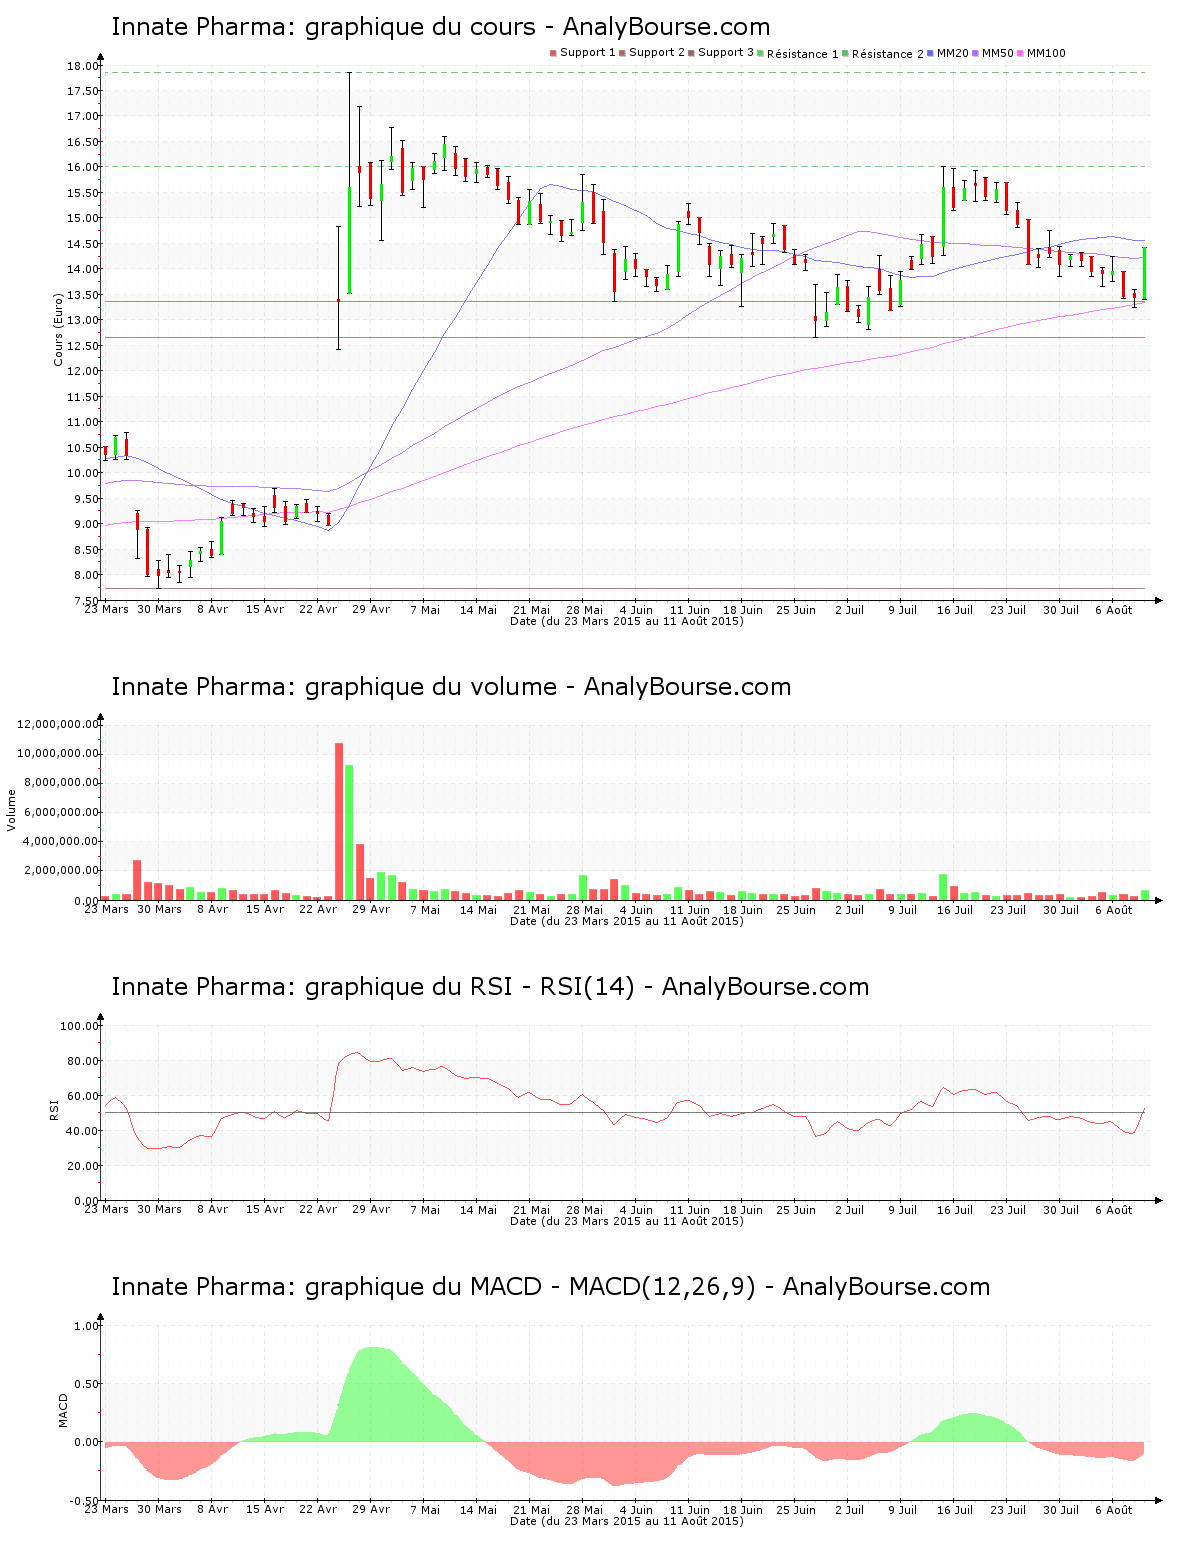
Task: Click '9 Juil' date on RSI chart axis
Action: (x=903, y=1209)
